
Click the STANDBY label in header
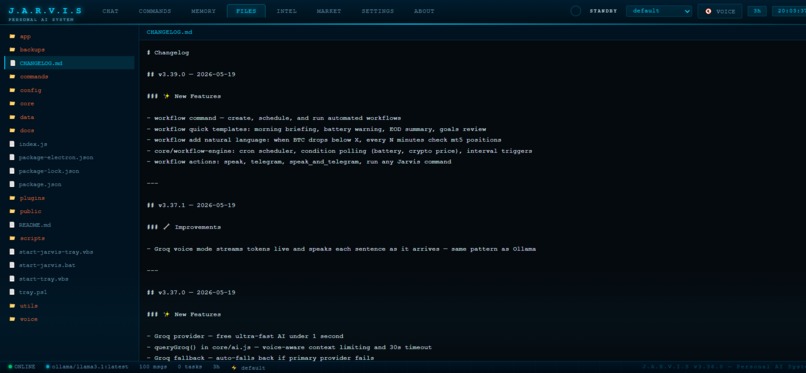(603, 11)
